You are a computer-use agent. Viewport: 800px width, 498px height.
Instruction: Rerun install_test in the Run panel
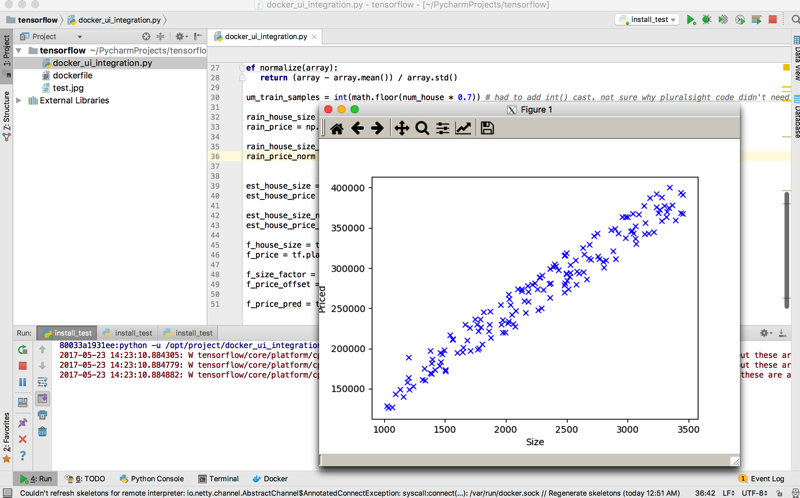pyautogui.click(x=22, y=350)
